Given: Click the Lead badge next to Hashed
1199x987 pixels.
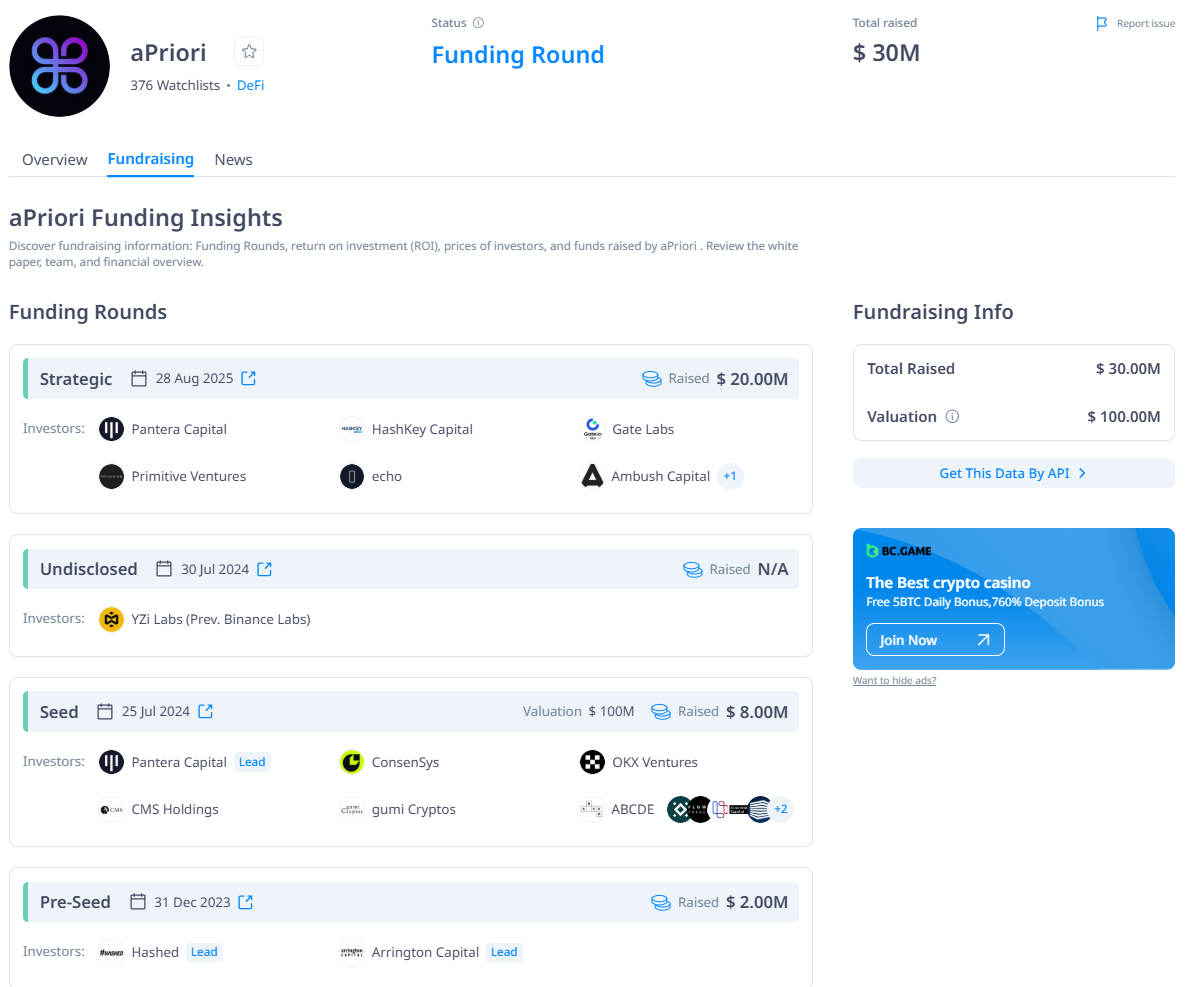Looking at the screenshot, I should click(x=204, y=952).
